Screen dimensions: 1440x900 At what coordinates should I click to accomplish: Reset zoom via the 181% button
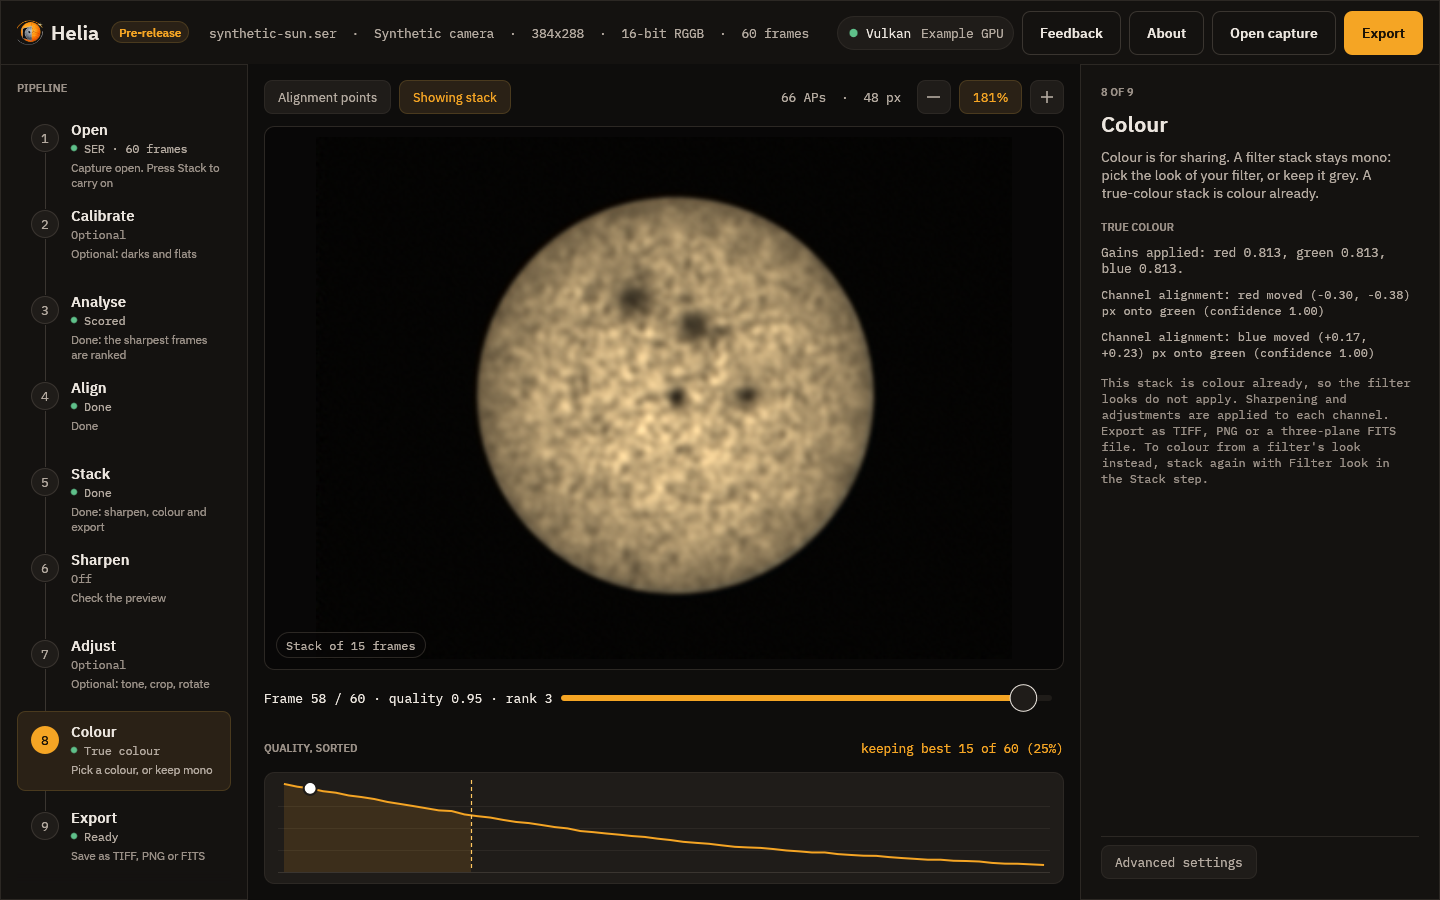(x=990, y=97)
